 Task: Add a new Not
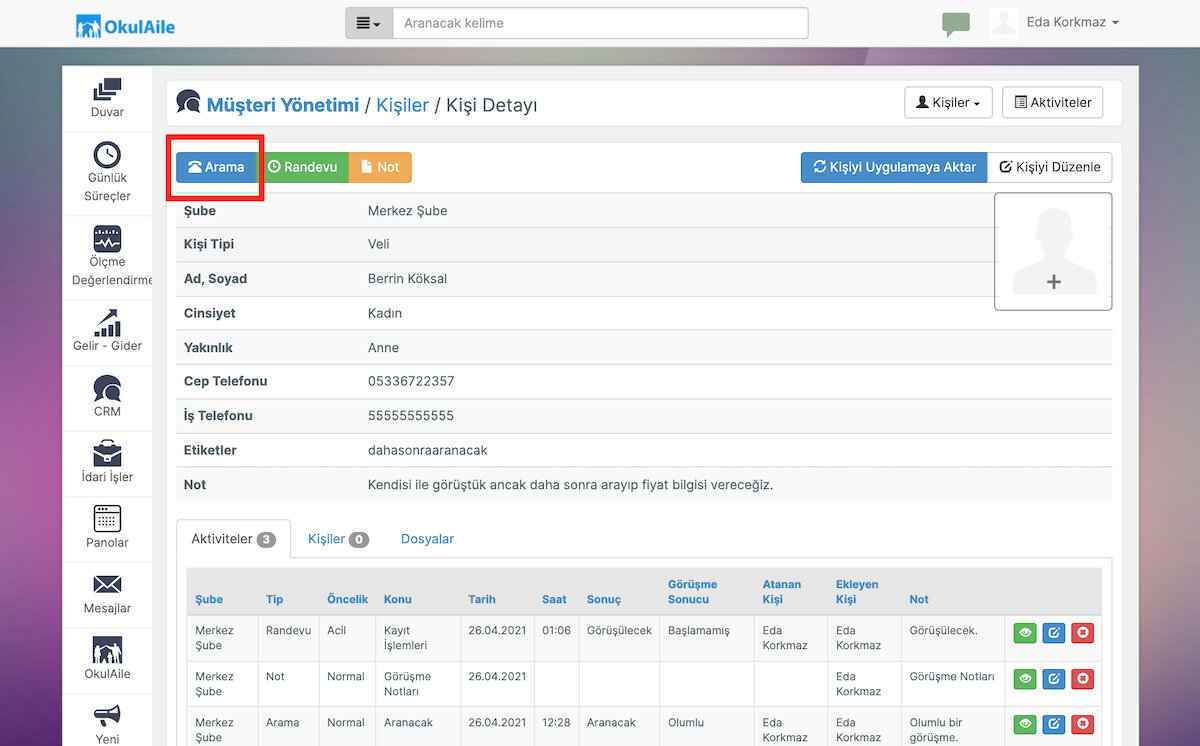(380, 167)
